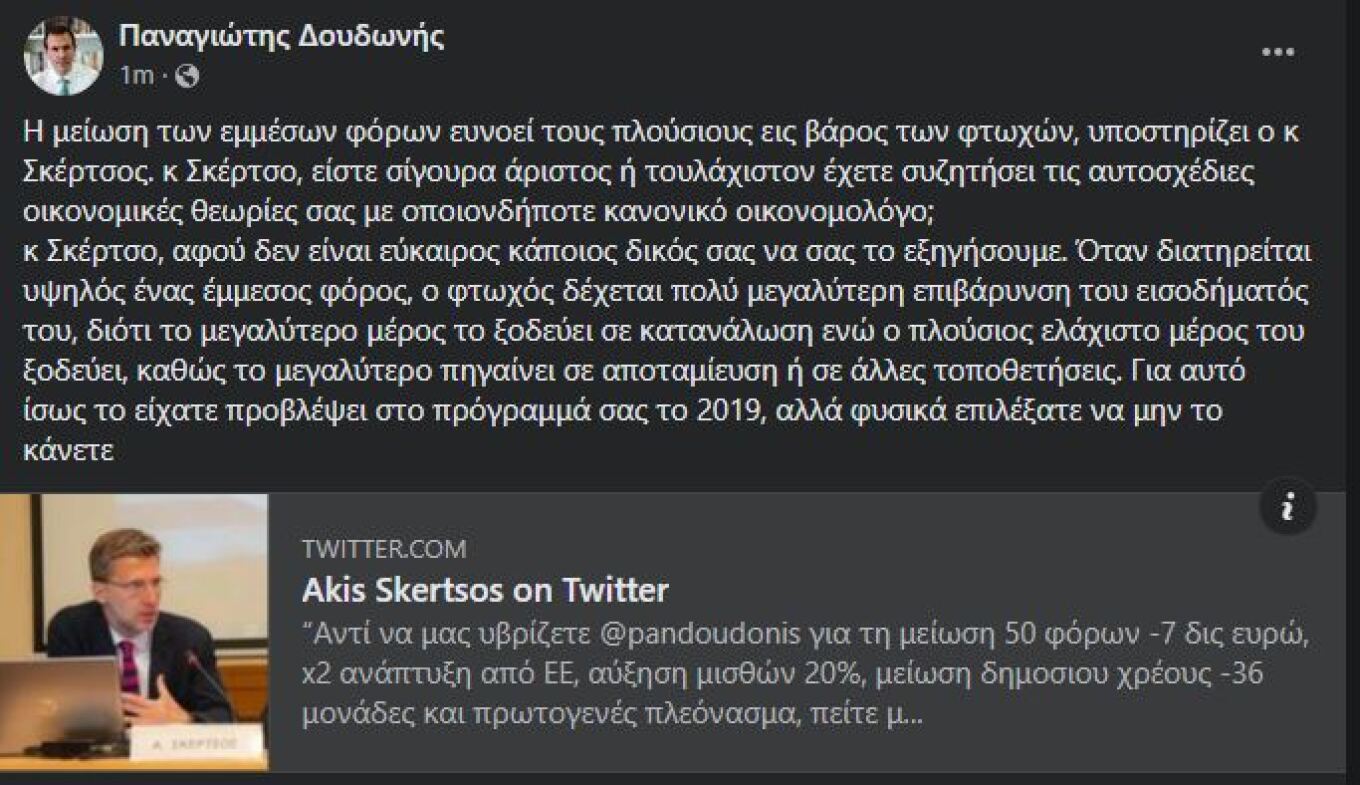This screenshot has height=785, width=1360.
Task: Click the laptop in the preview thumbnail
Action: (x=62, y=700)
